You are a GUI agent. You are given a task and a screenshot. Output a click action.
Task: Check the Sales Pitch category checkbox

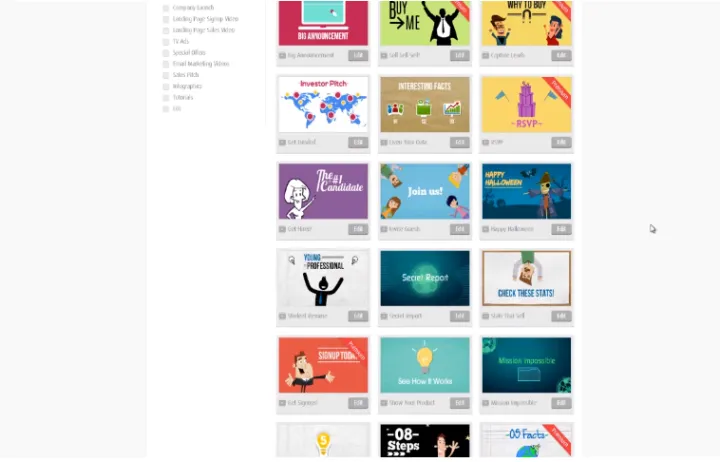click(x=166, y=75)
